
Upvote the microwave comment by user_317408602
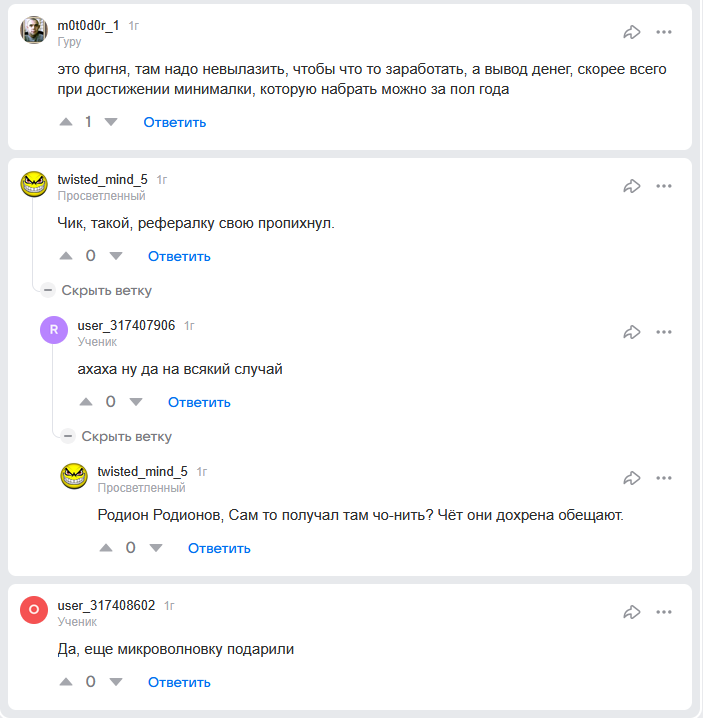(67, 682)
